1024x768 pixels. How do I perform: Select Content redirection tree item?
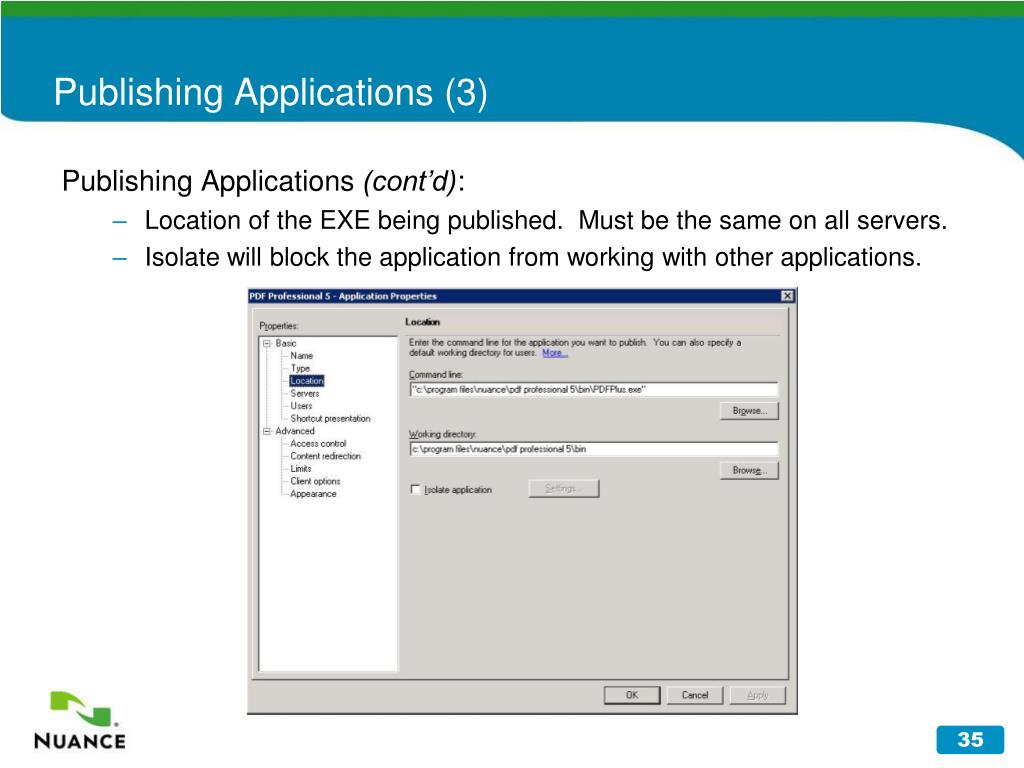(325, 456)
